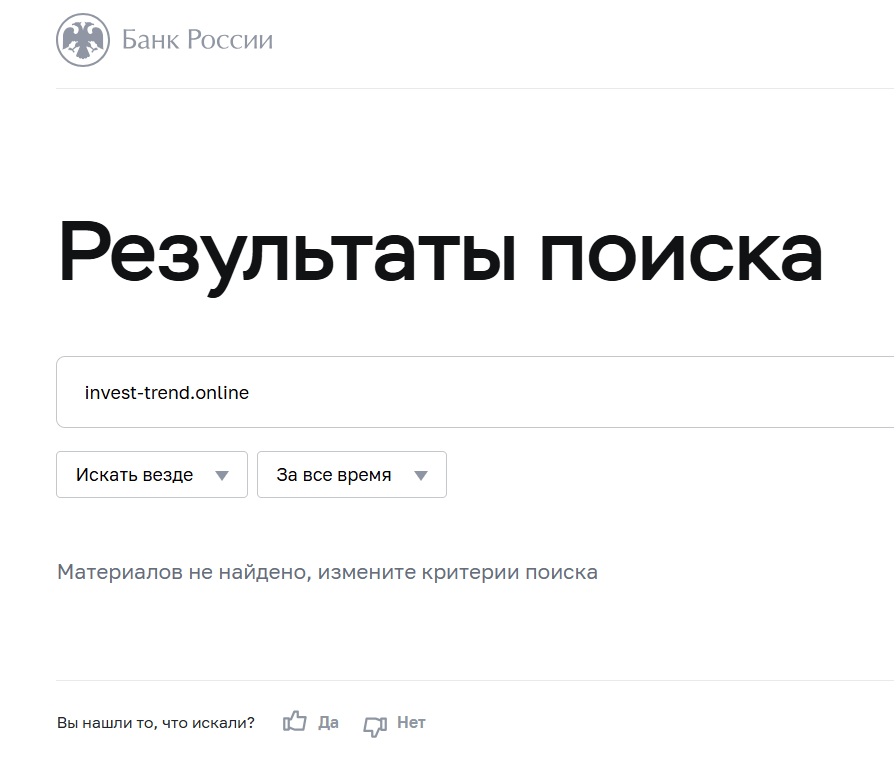Viewport: 894px width, 773px height.
Task: Click the chevron arrow on Искать везде
Action: click(x=222, y=474)
